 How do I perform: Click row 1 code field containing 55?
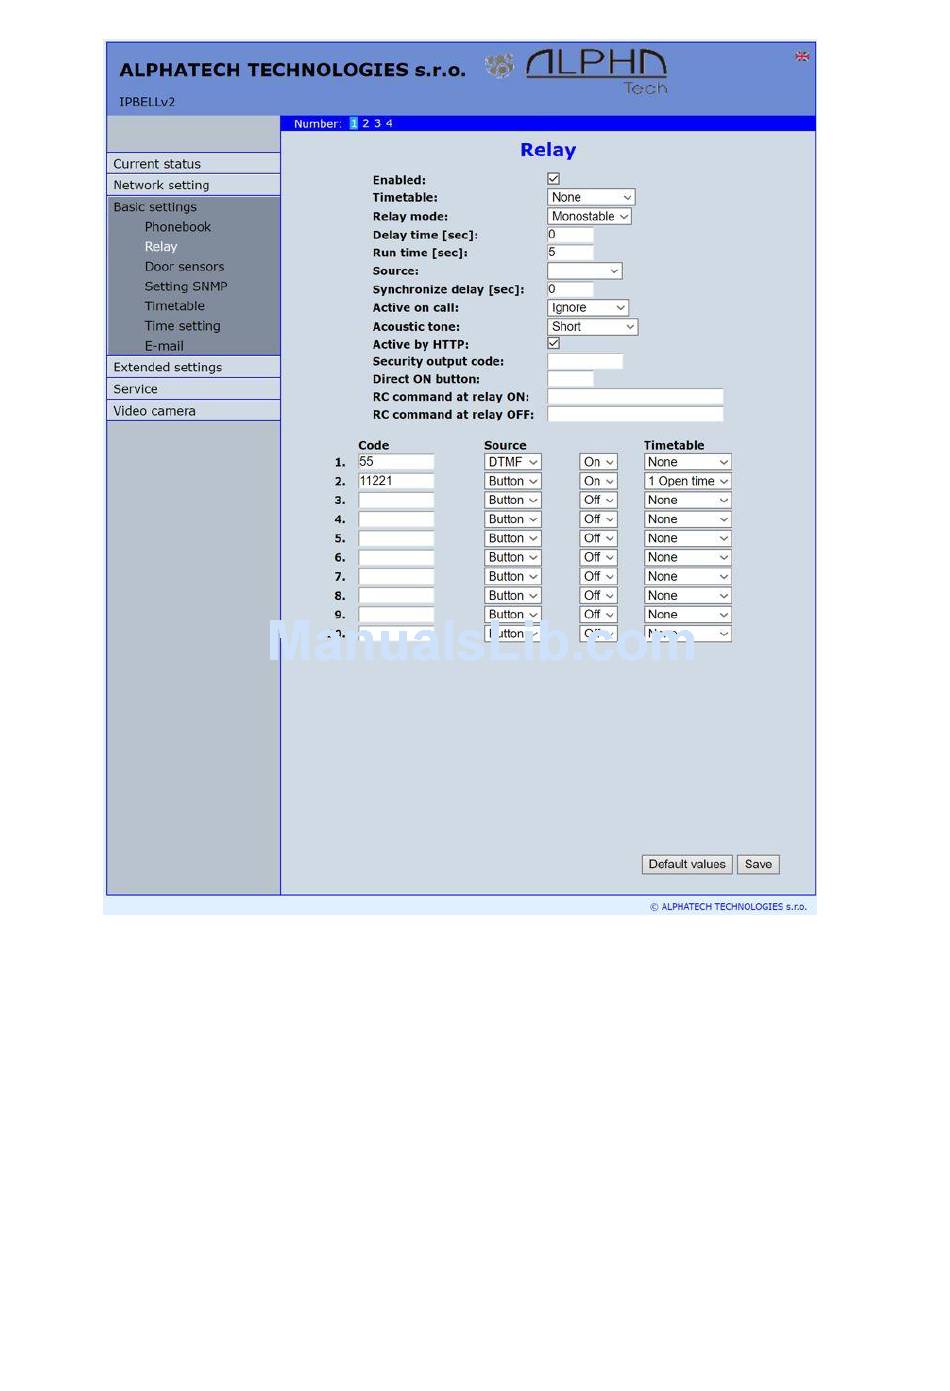(x=396, y=462)
